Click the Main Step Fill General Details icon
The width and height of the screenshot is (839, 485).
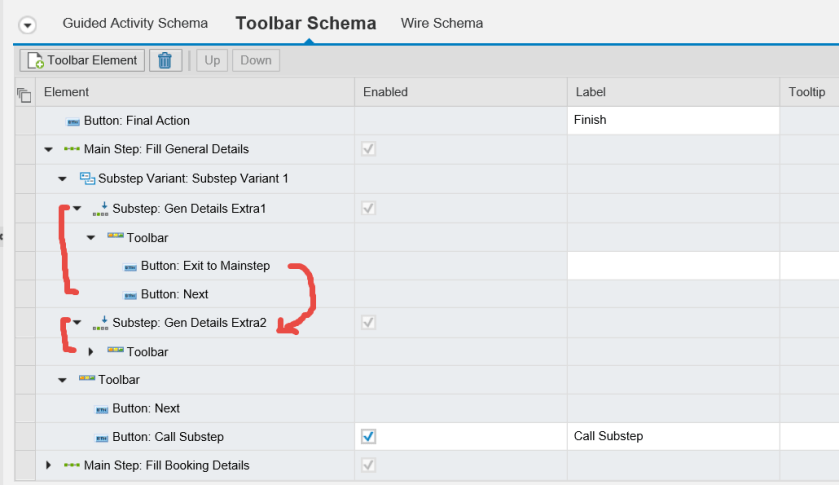coord(72,149)
